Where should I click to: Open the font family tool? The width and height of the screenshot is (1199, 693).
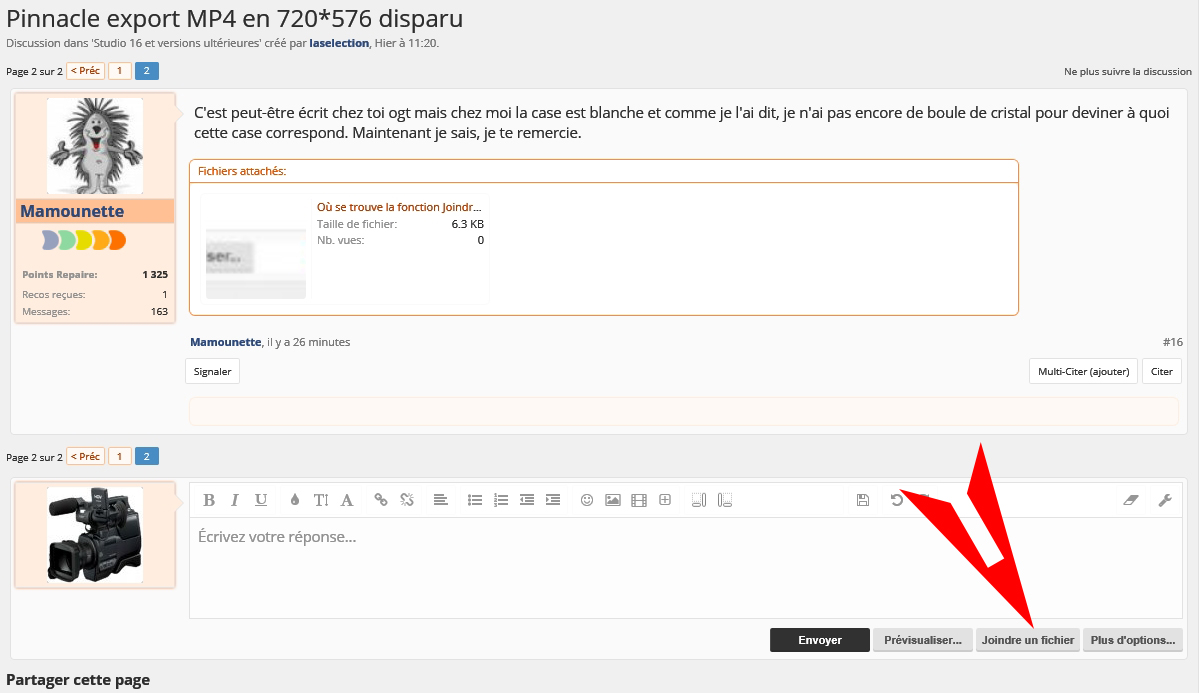(347, 500)
